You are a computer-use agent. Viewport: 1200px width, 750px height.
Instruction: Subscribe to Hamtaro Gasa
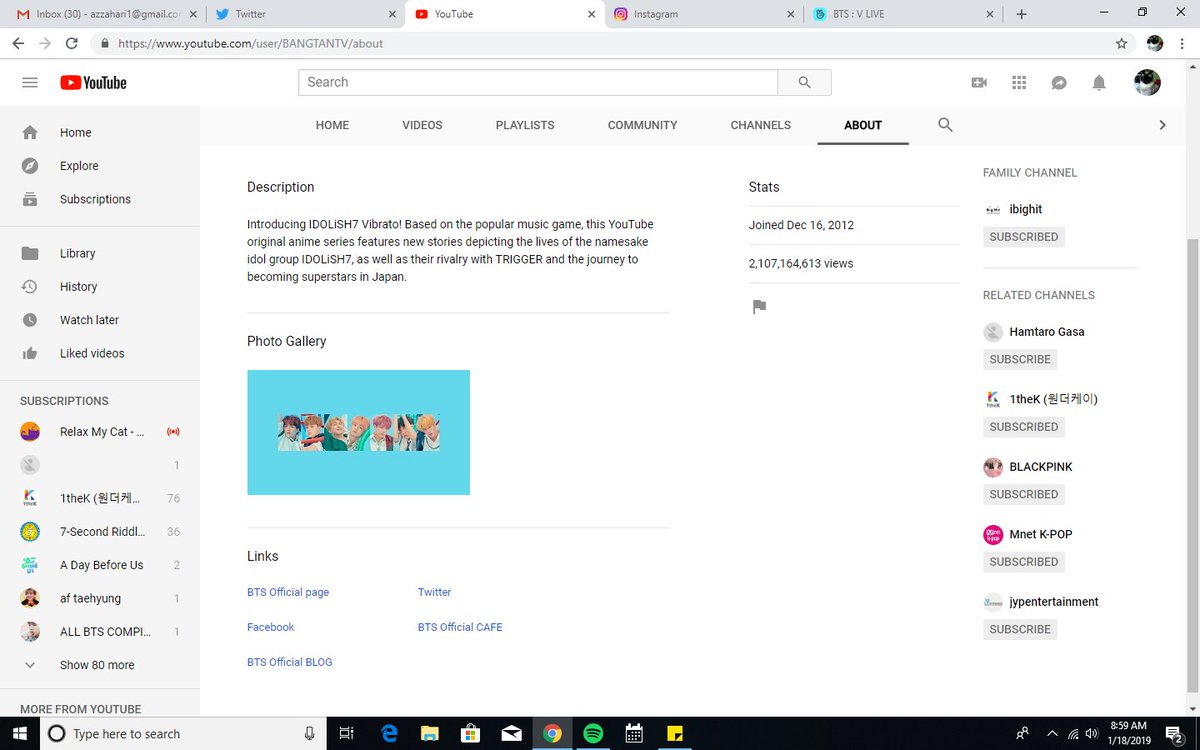click(1020, 359)
